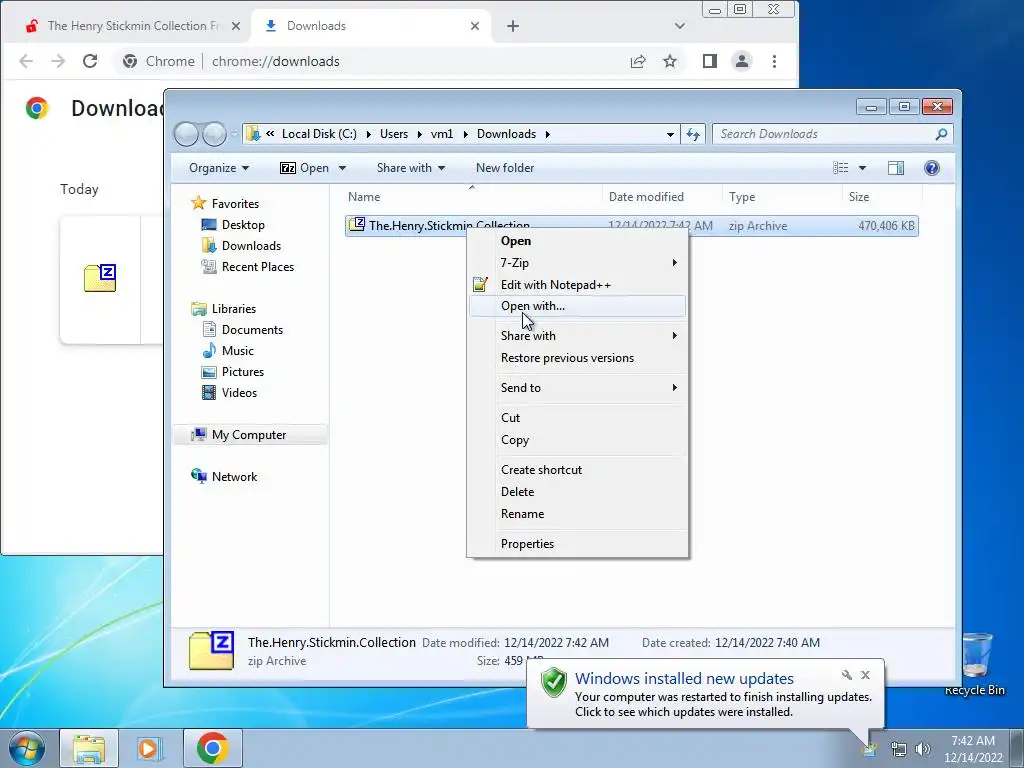Select Libraries in navigation pane
Screen dimensions: 1024x768
[x=223, y=309]
